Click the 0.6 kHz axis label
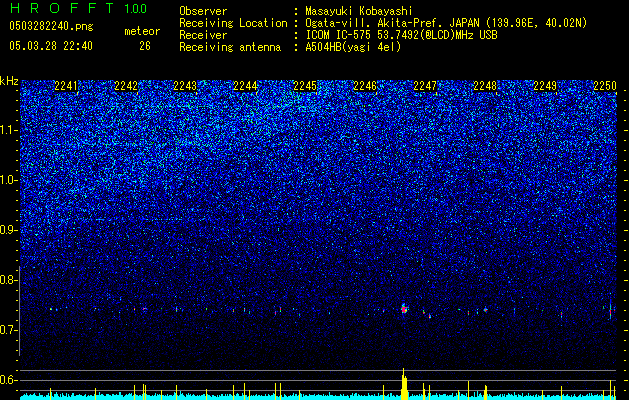629x400 pixels. coord(9,380)
